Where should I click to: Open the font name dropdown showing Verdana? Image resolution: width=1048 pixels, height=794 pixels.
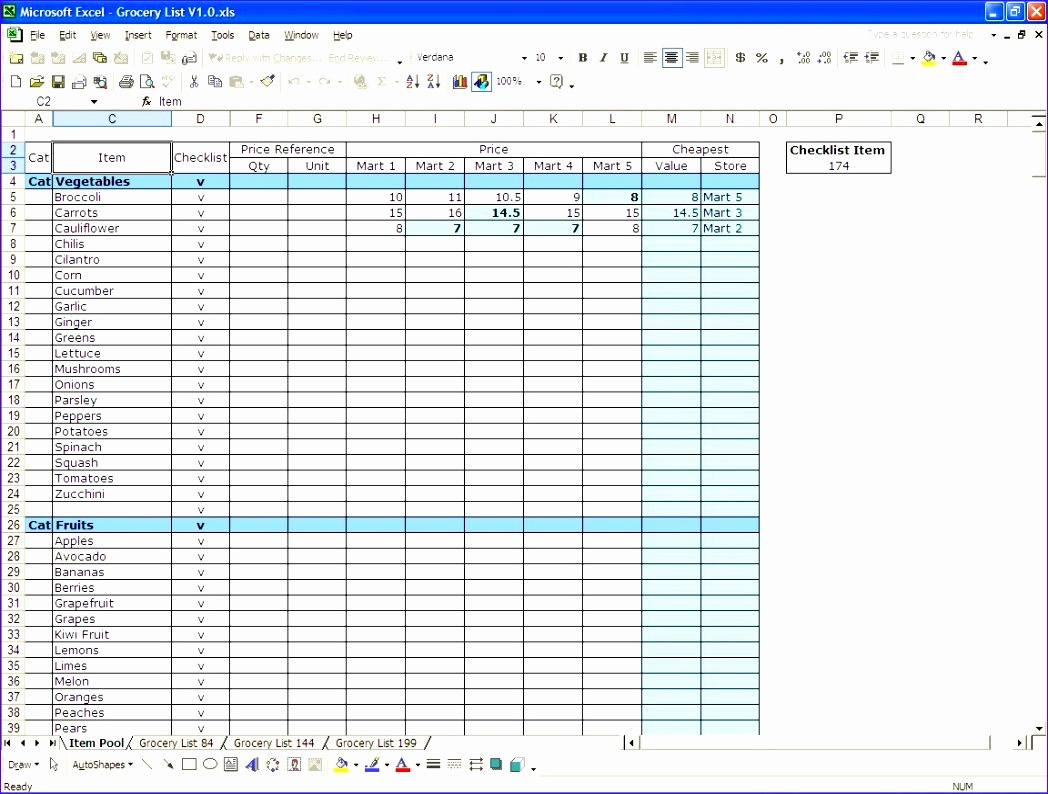tap(524, 58)
